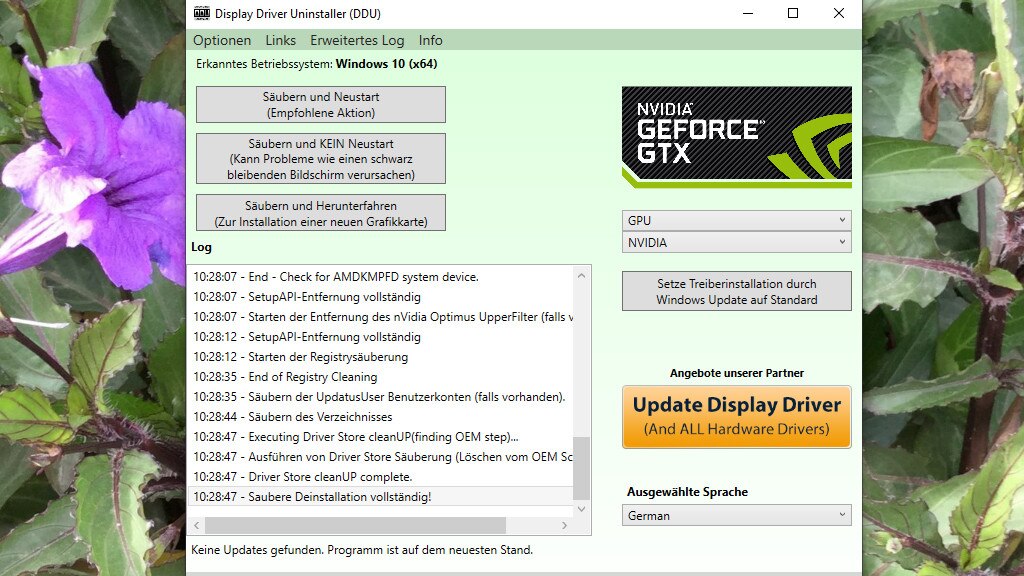
Task: Click the 'Ausgewählte Sprache' label
Action: 687,492
